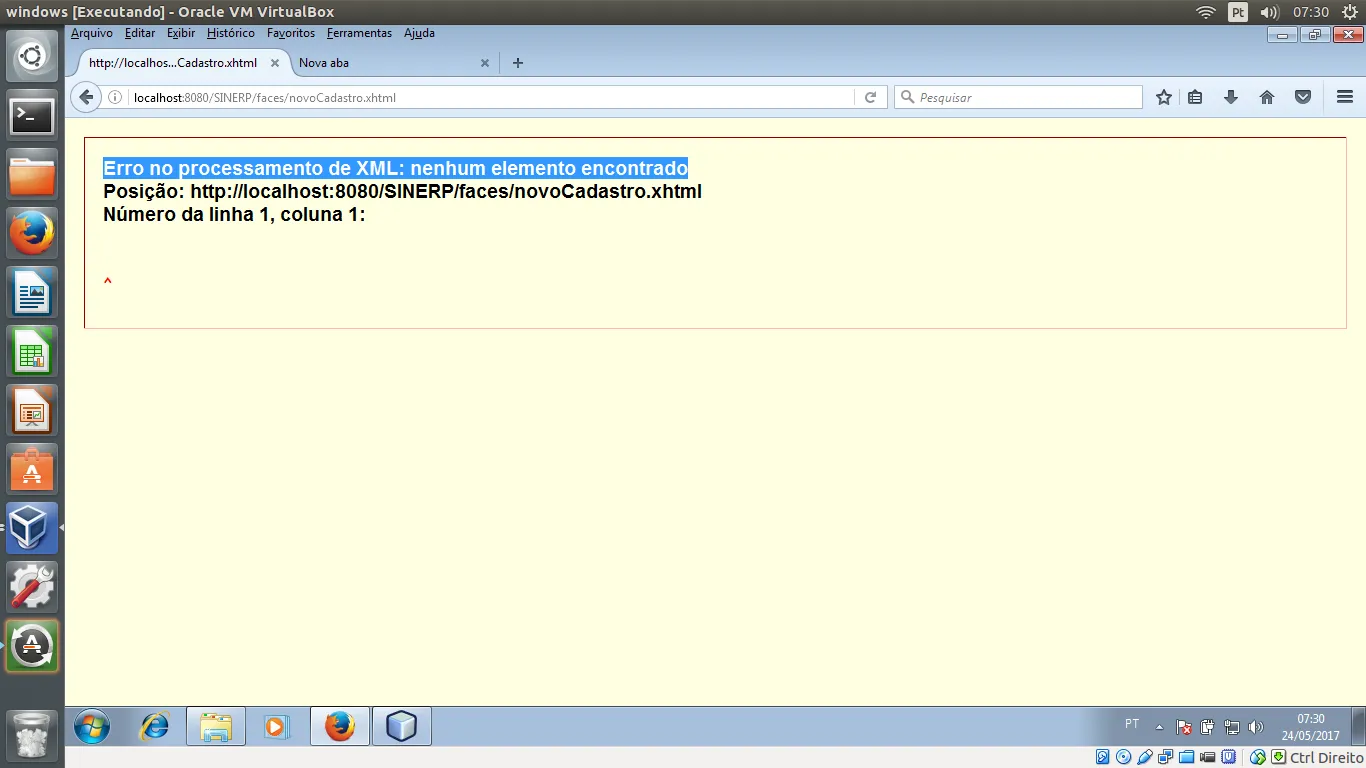This screenshot has height=768, width=1366.
Task: Open Ubuntu session power menu
Action: pyautogui.click(x=1350, y=12)
